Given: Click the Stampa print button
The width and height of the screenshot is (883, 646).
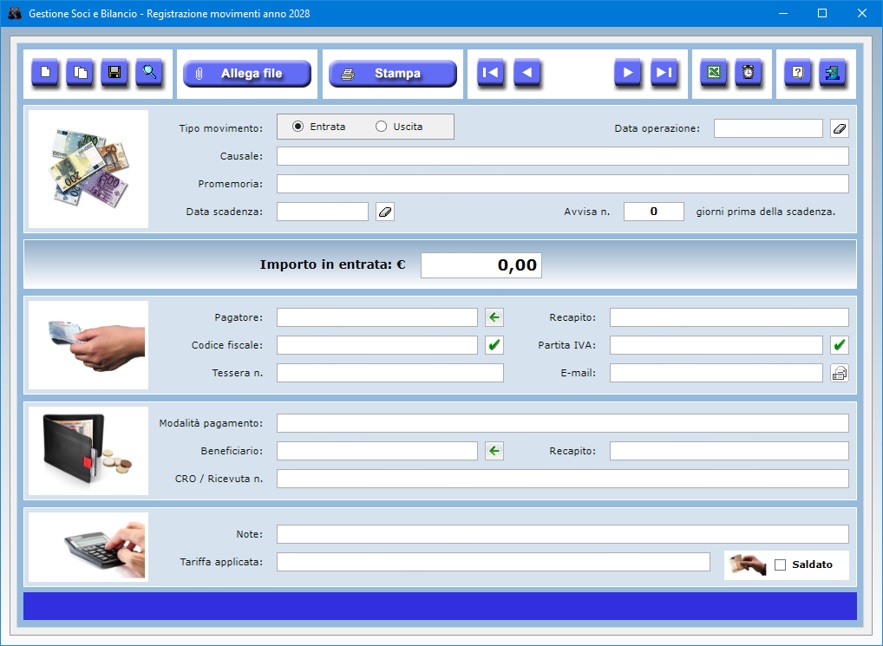Looking at the screenshot, I should [x=393, y=74].
